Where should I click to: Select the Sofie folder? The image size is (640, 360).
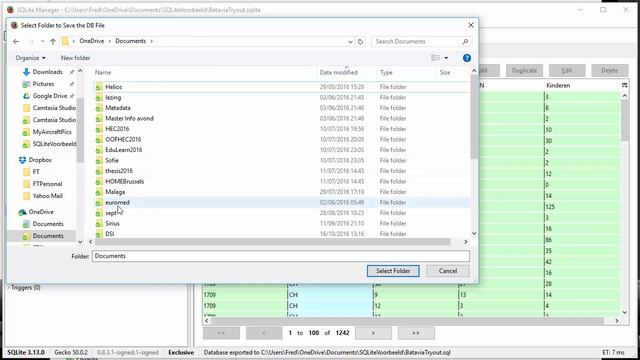[112, 160]
